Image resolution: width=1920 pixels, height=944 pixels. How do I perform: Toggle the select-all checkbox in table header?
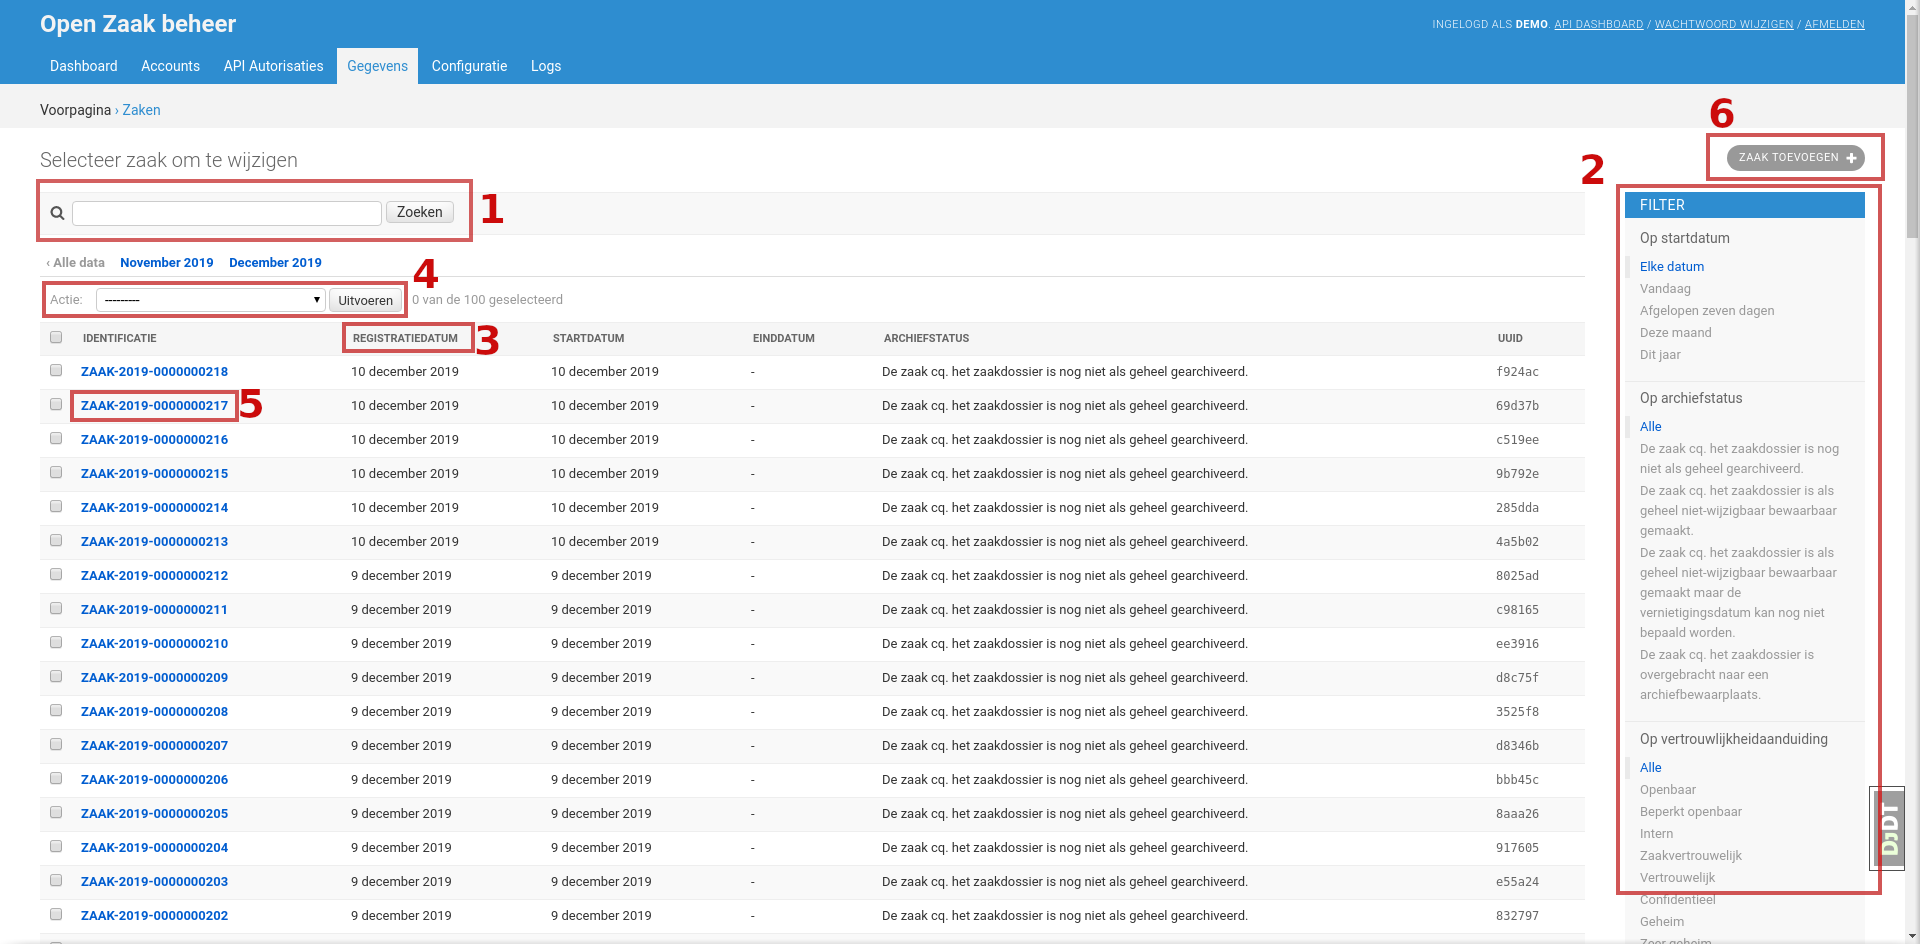[x=56, y=337]
